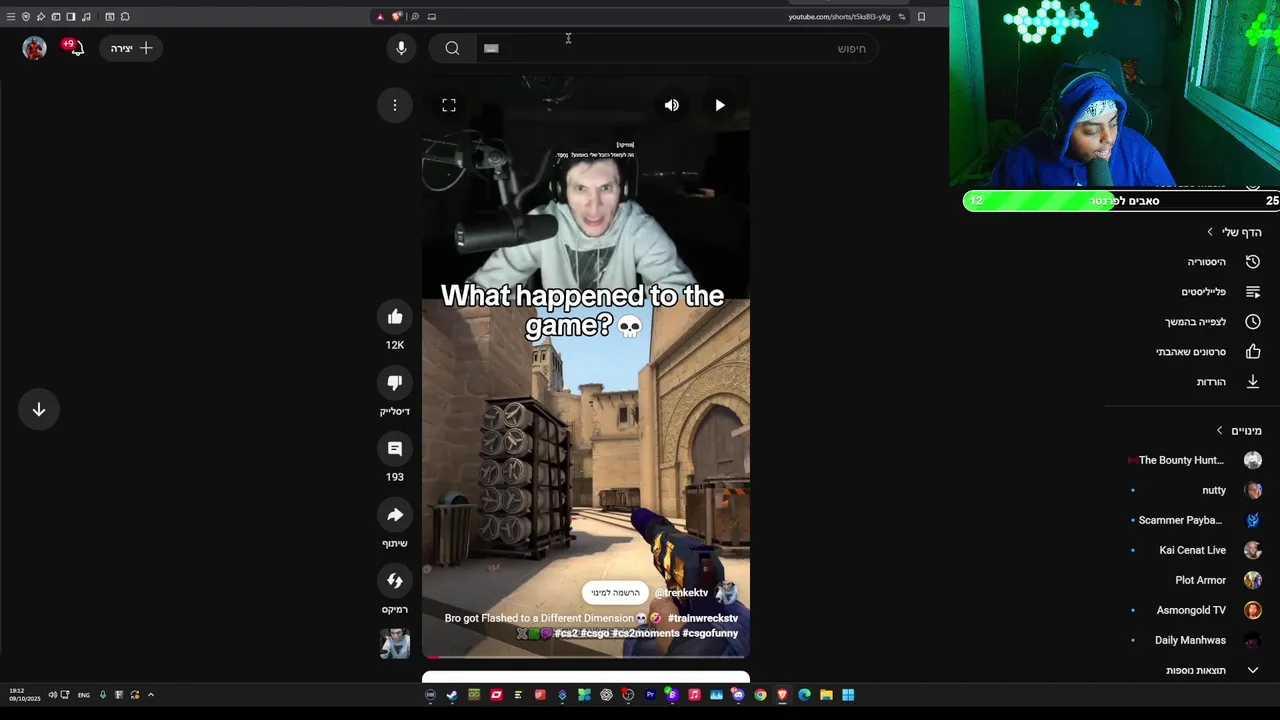Switch the ENG input language indicator
The height and width of the screenshot is (720, 1280).
pos(84,695)
